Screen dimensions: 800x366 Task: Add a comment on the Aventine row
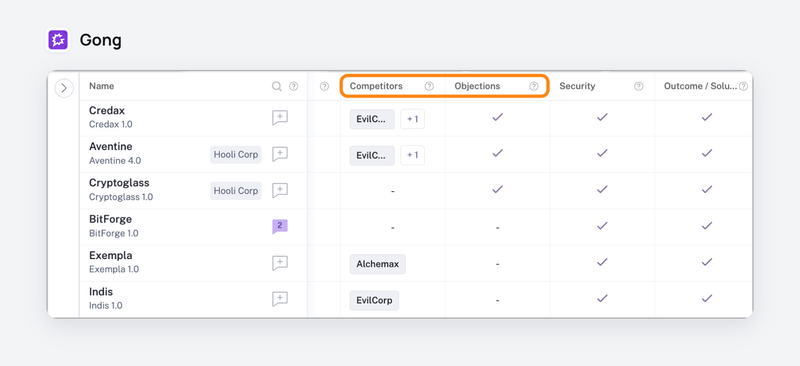click(x=280, y=154)
